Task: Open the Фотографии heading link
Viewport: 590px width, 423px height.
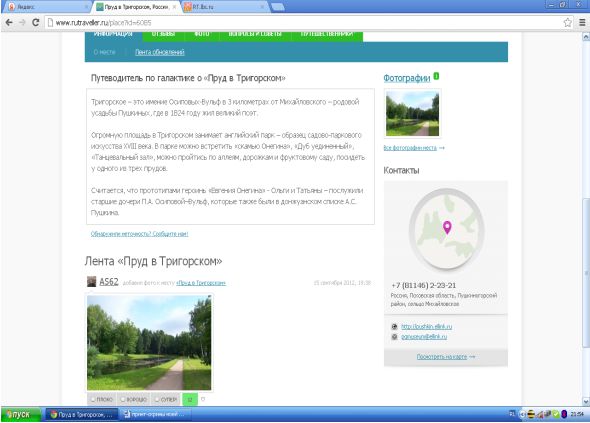Action: (407, 78)
